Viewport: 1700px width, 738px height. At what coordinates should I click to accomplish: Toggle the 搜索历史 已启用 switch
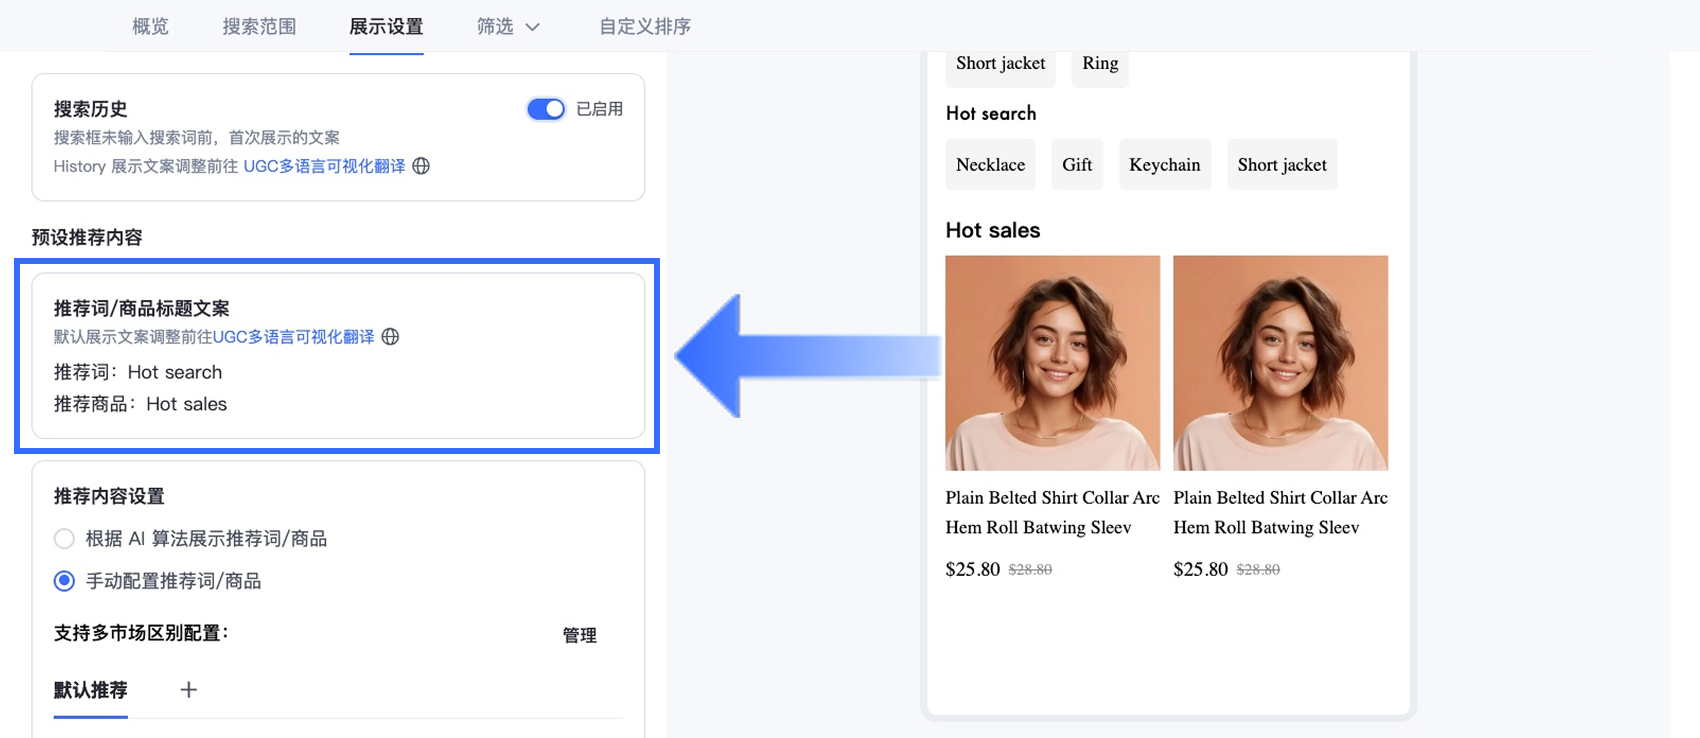[546, 109]
